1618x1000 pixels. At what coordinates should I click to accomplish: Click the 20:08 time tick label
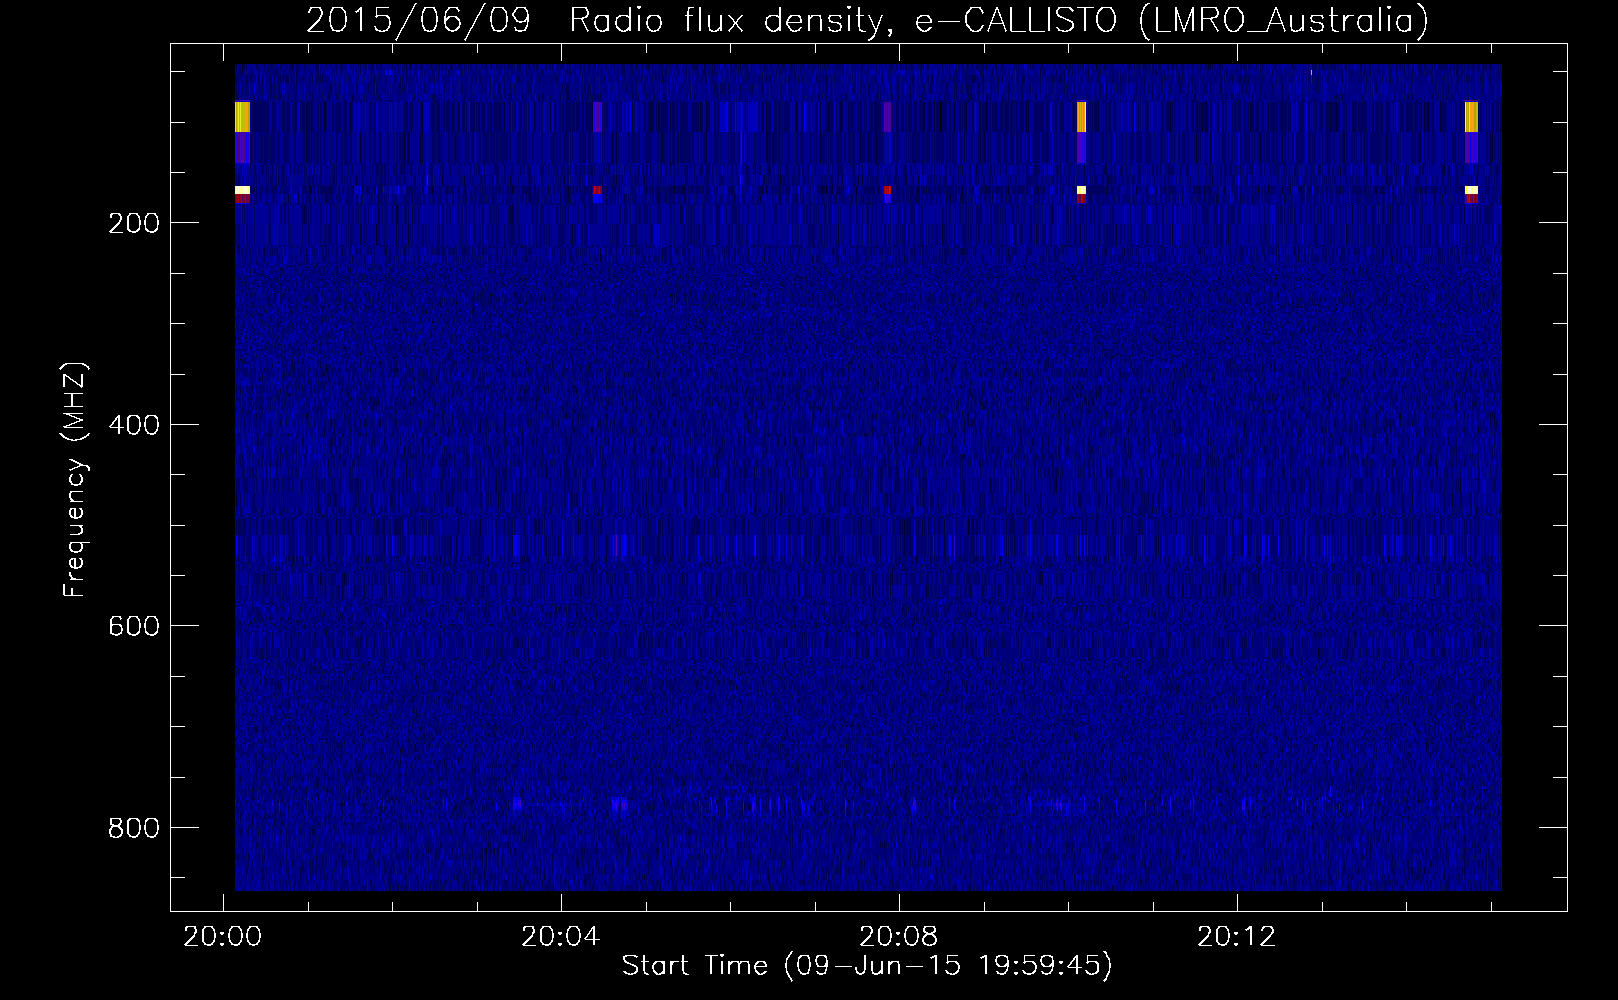point(899,937)
